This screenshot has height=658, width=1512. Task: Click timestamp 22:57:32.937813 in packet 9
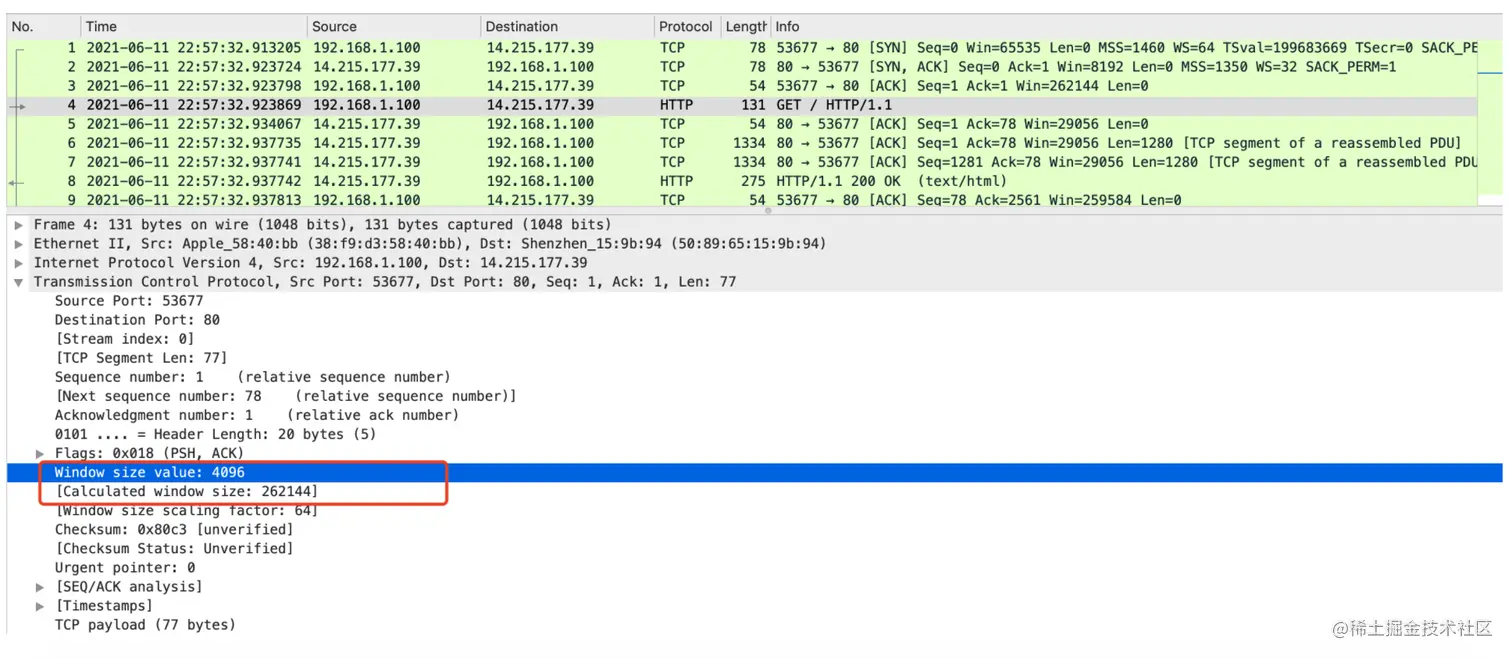(194, 200)
